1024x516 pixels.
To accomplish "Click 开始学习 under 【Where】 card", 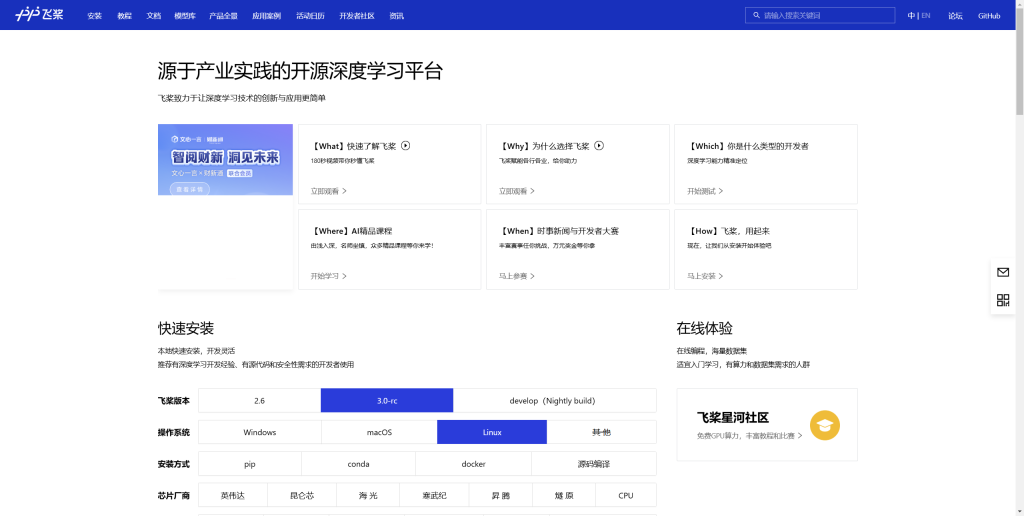I will (328, 276).
